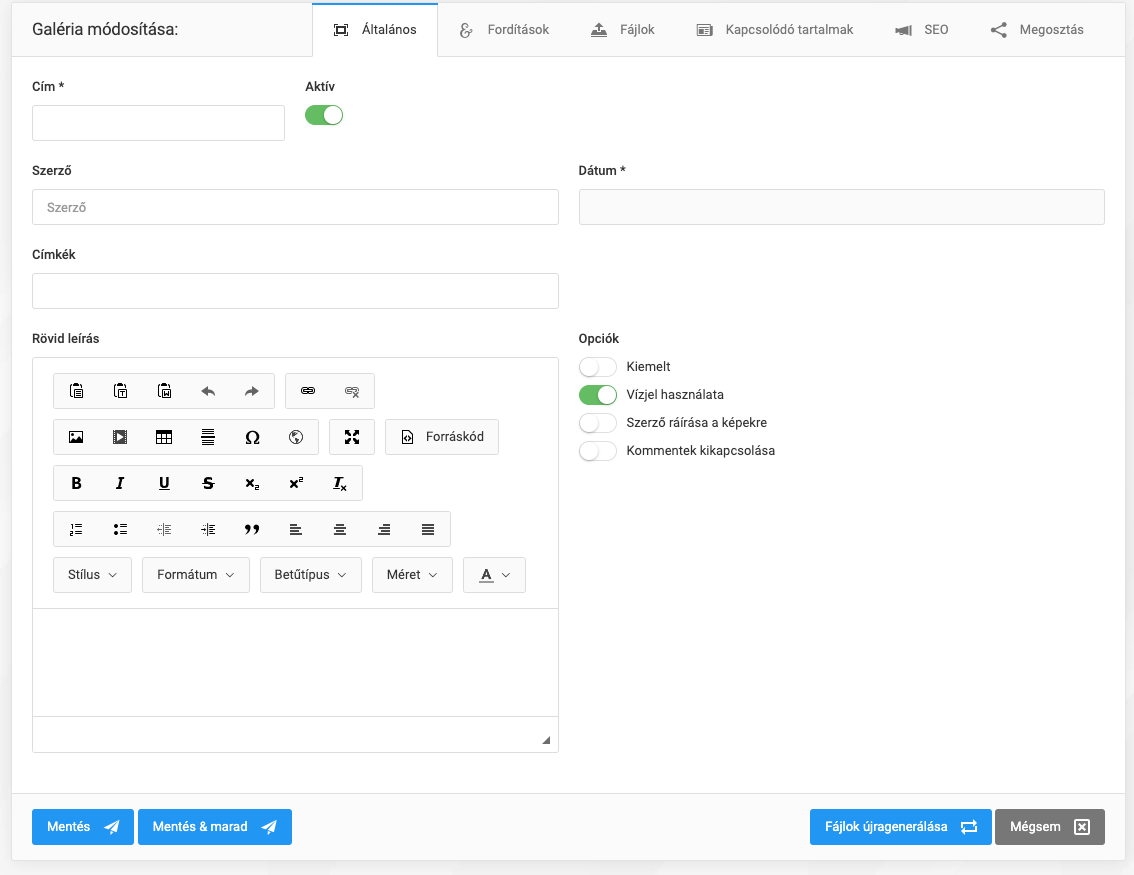Insert an image in the editor
The height and width of the screenshot is (875, 1134).
(76, 437)
